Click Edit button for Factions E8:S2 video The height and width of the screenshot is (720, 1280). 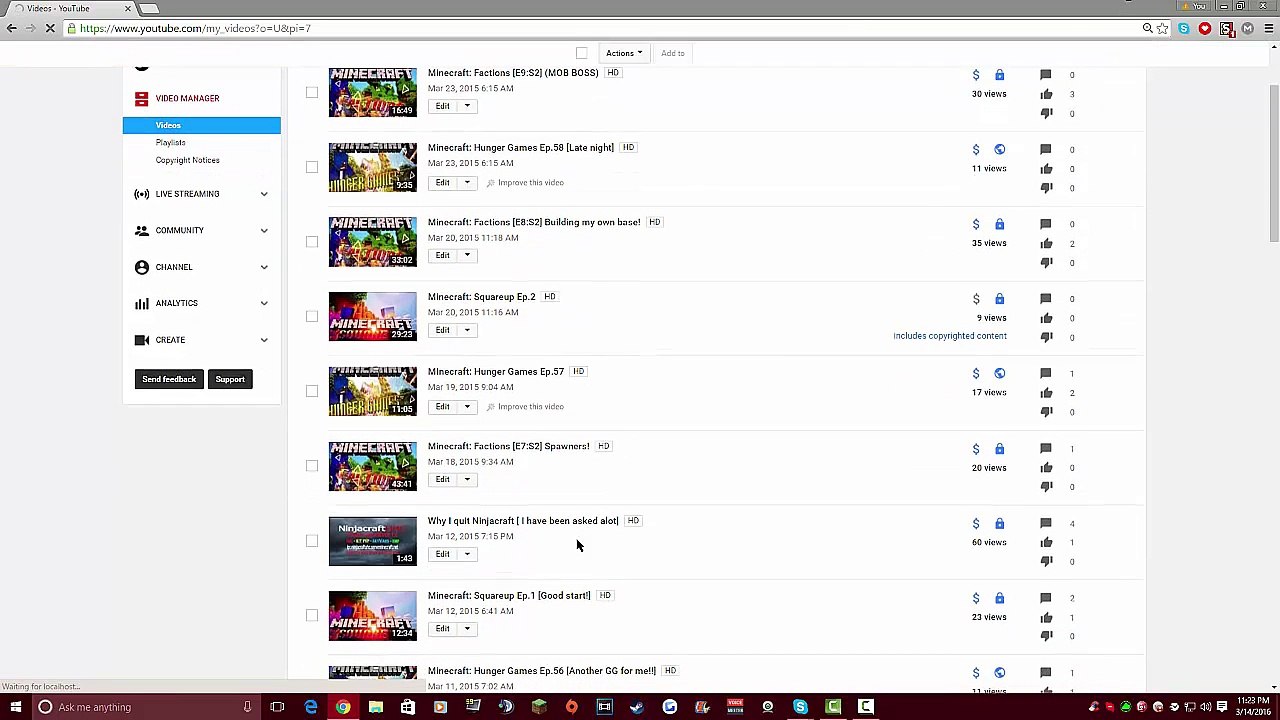pos(442,255)
